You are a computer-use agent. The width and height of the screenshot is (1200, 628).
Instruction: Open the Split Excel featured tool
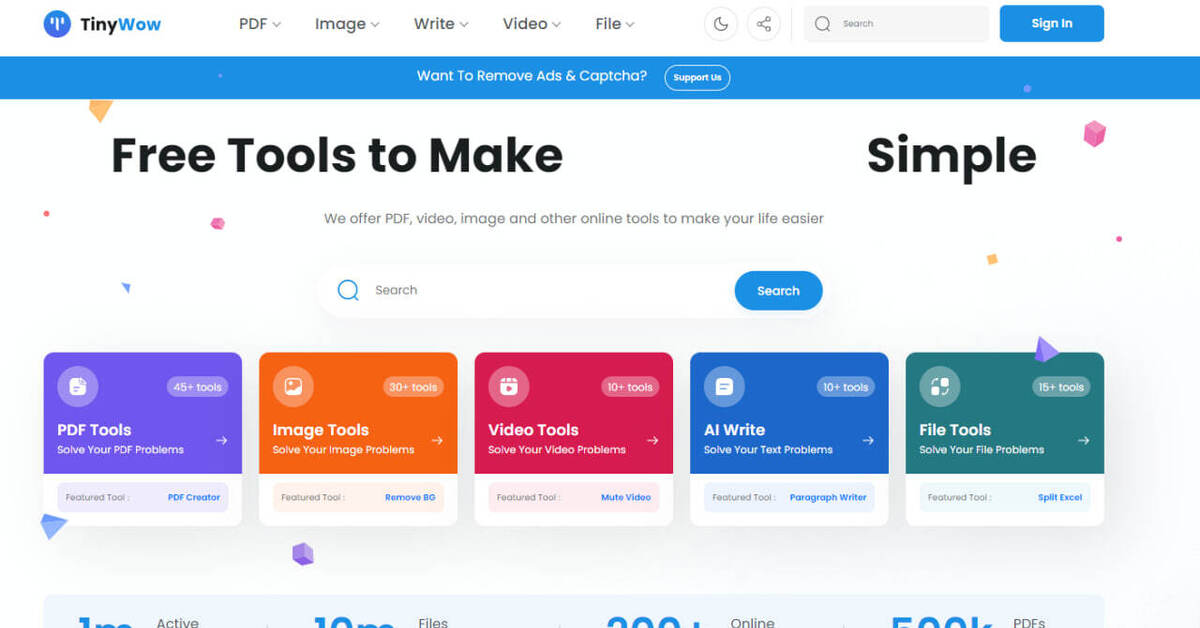[x=1060, y=497]
